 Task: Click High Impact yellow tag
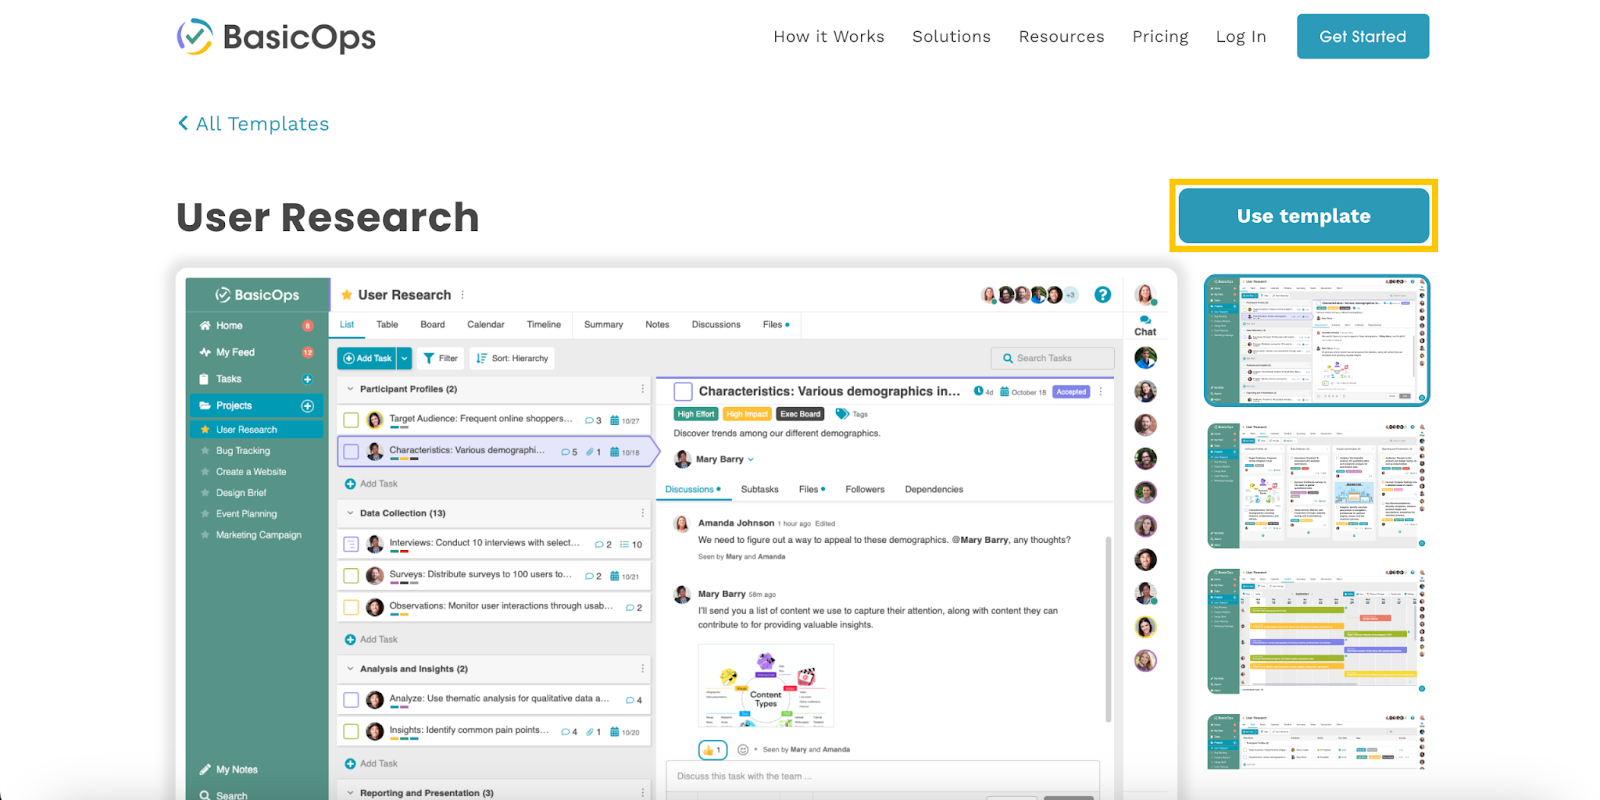click(x=747, y=414)
